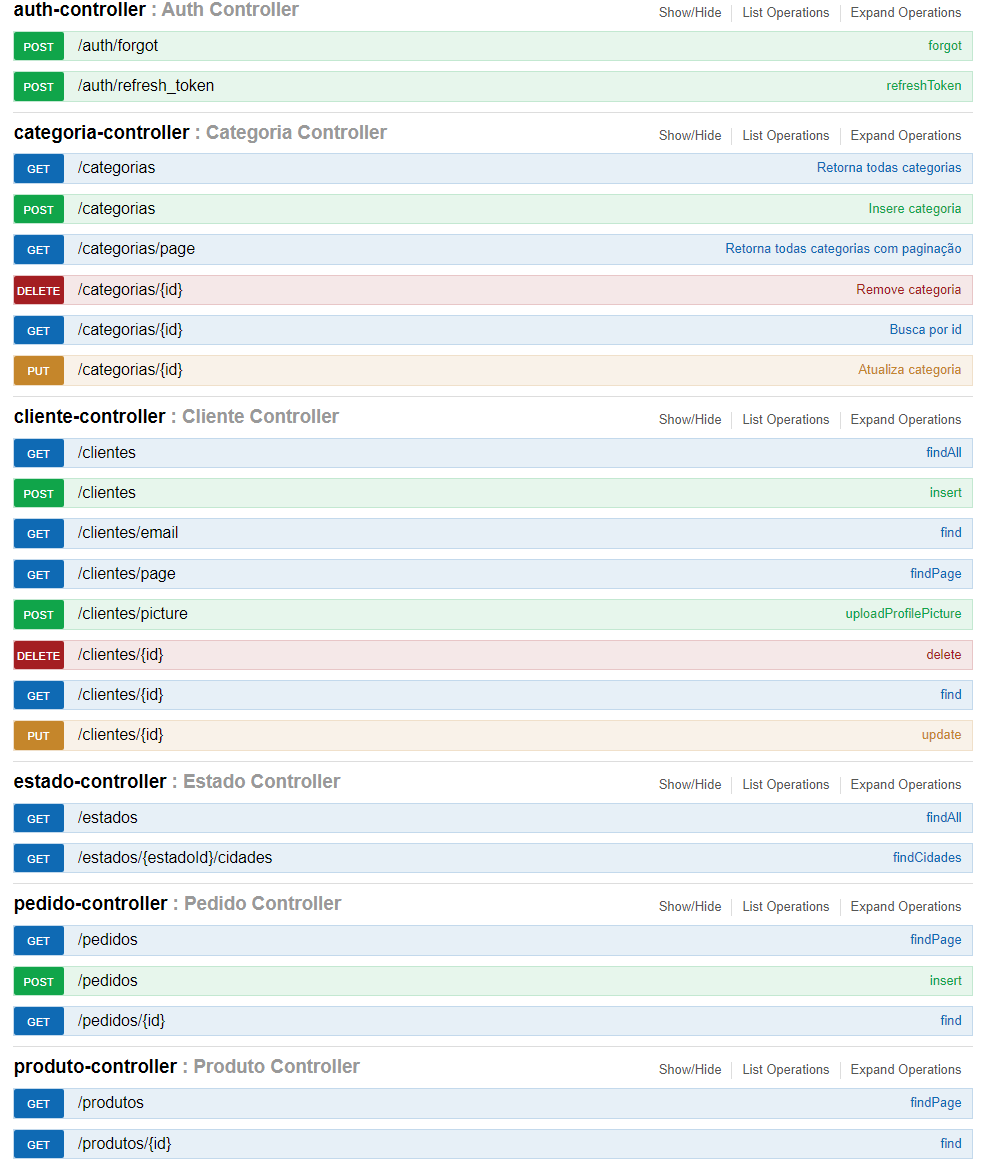984x1169 pixels.
Task: Expand Operations for categoria-controller
Action: click(905, 135)
